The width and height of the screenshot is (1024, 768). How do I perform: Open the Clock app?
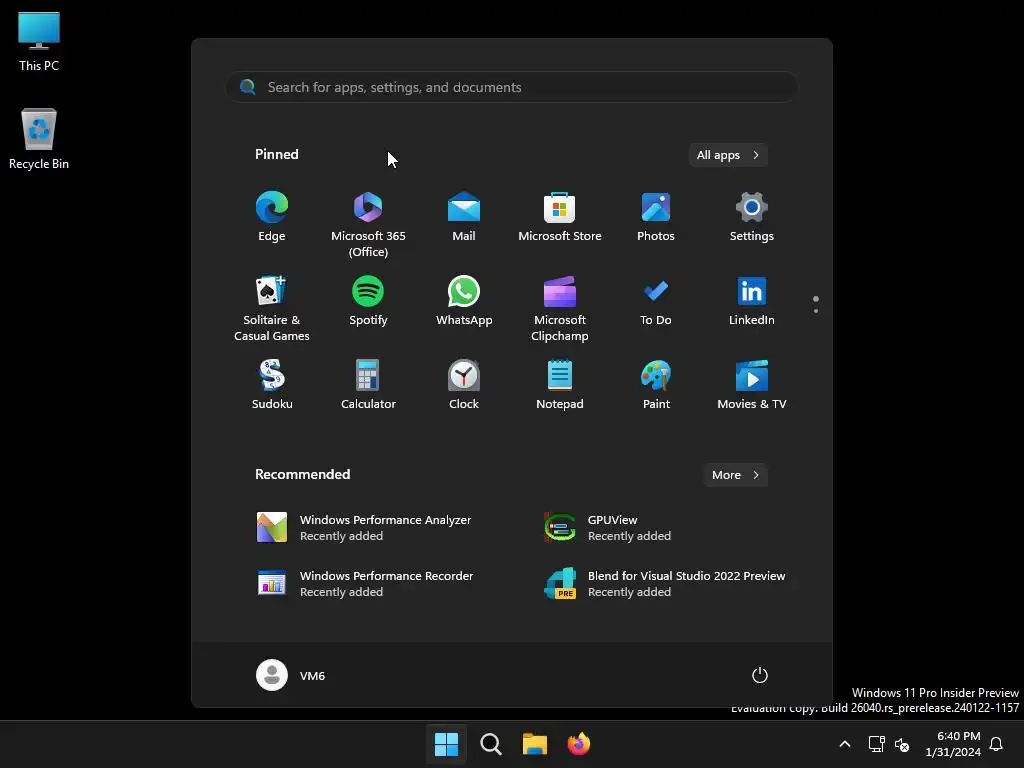coord(464,385)
